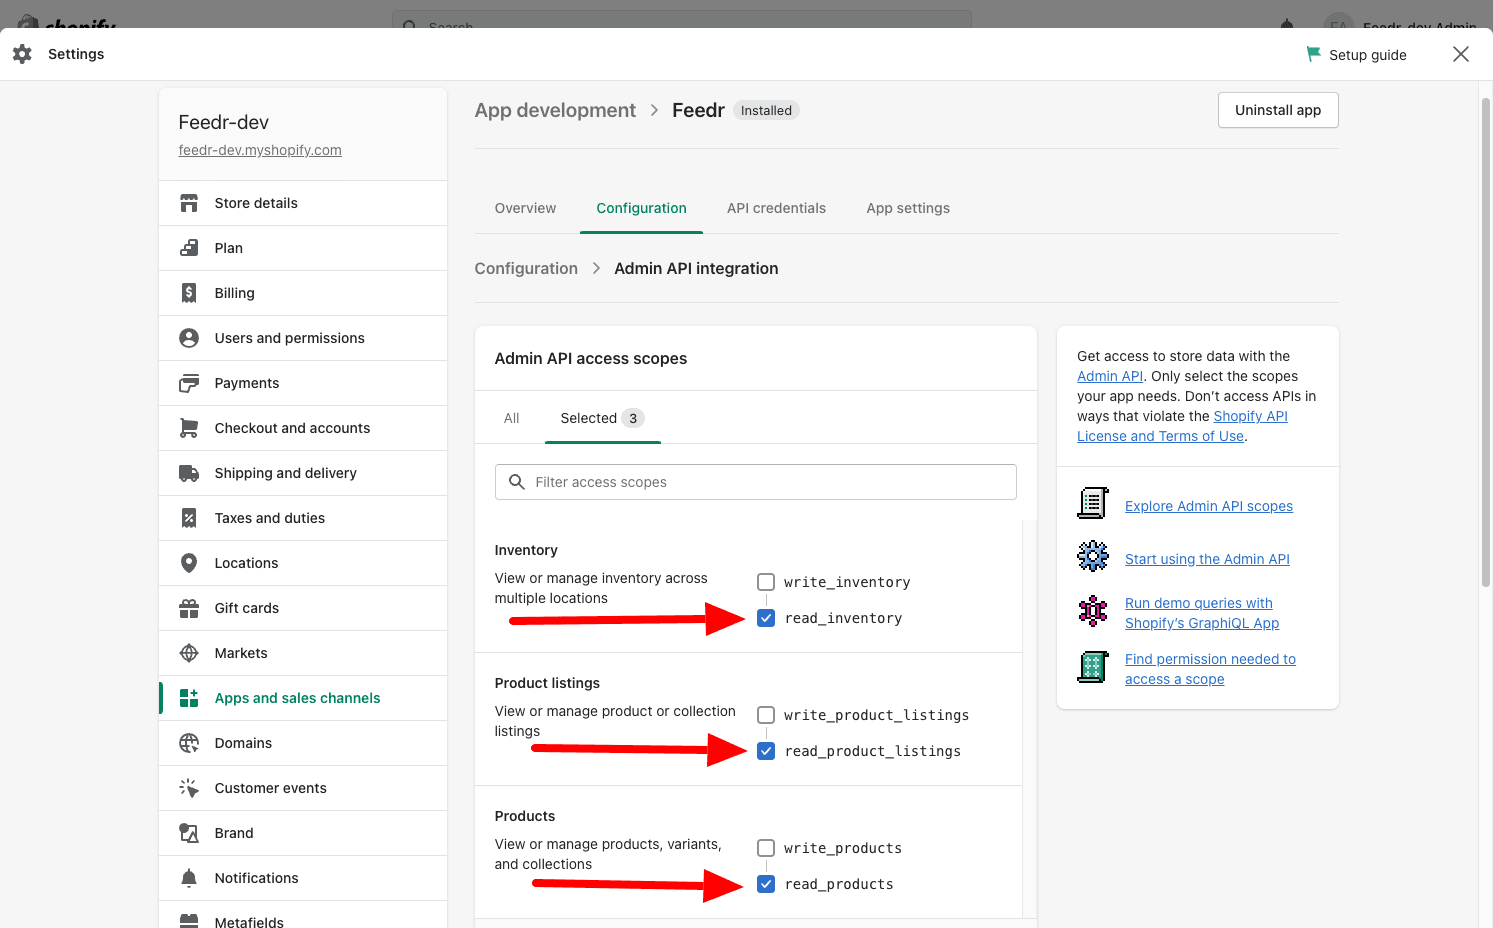Click the Shipping and delivery truck icon

(188, 473)
